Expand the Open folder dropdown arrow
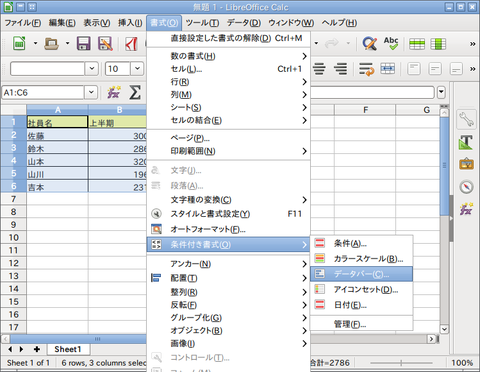Screen dimensions: 480x372 [x=67, y=43]
